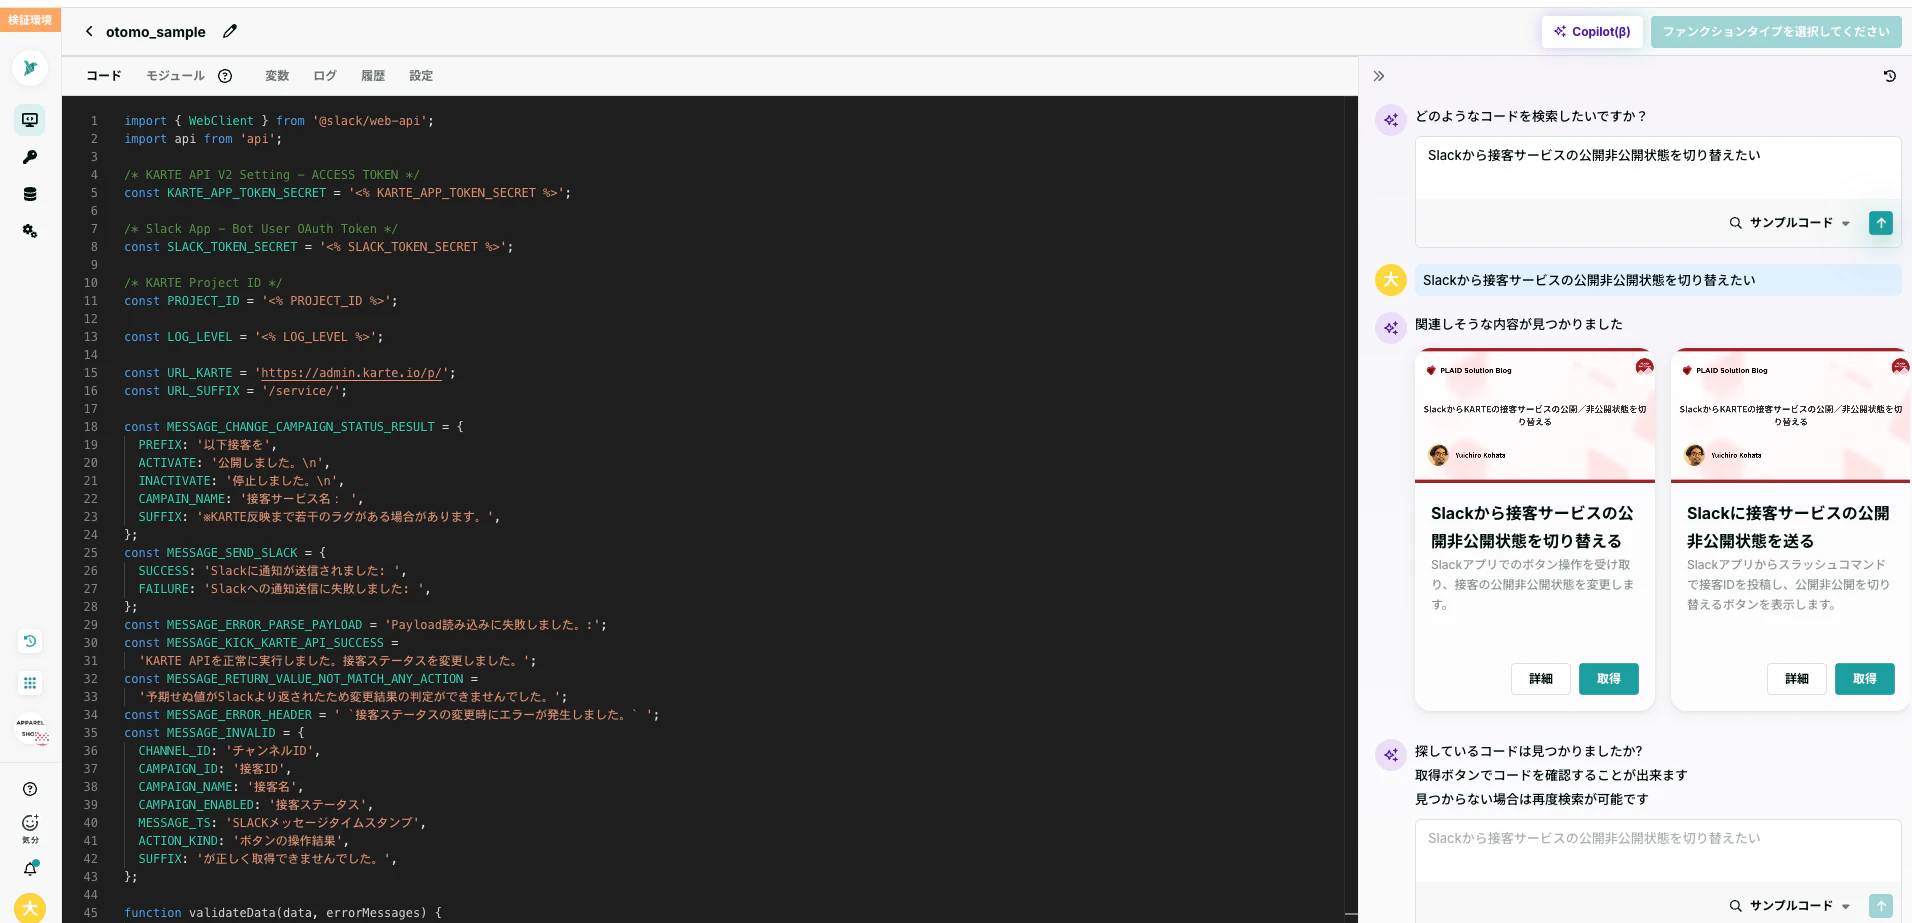Click card title 'Slackに接客サービスの公開非公開状態を送る'
Screen dimensions: 1912x923
click(x=1788, y=527)
